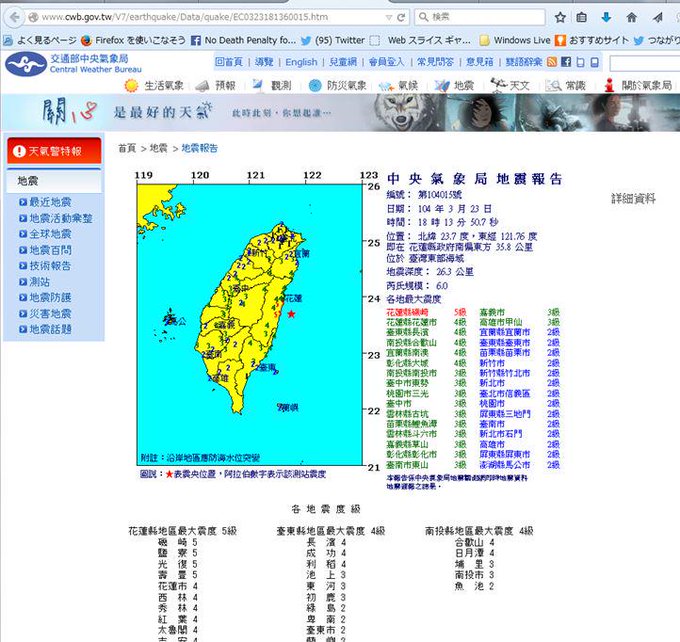Open 地震 earthquake menu
The image size is (680, 642).
pos(454,85)
